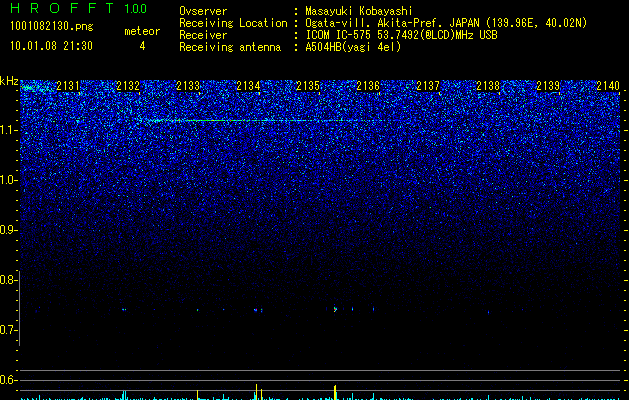The image size is (629, 400).
Task: Click the Receiving antenna label
Action: pyautogui.click(x=230, y=47)
